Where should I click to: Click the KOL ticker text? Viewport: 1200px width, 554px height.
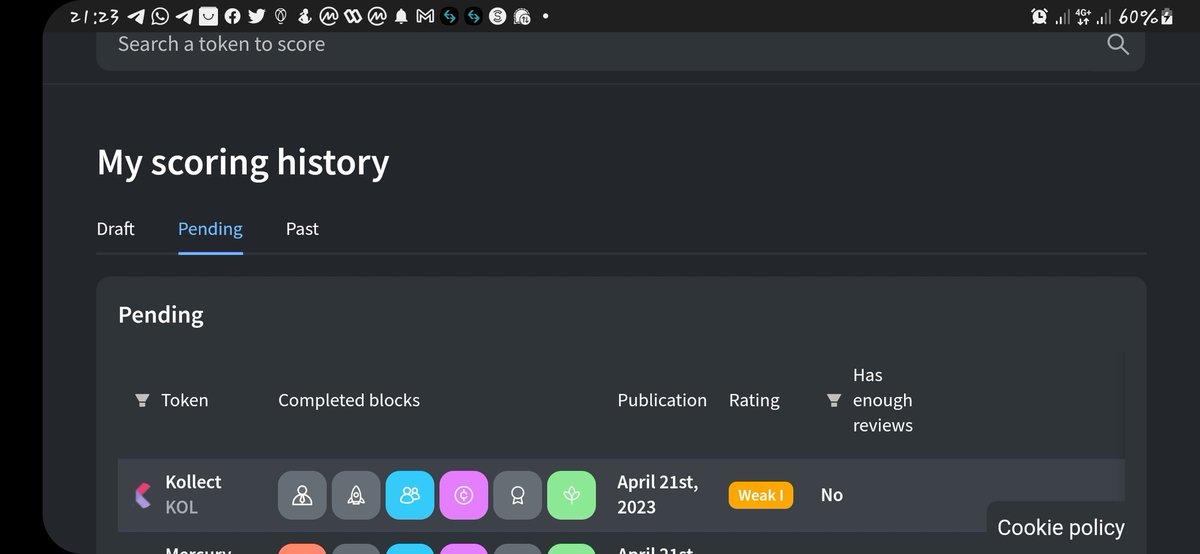182,507
